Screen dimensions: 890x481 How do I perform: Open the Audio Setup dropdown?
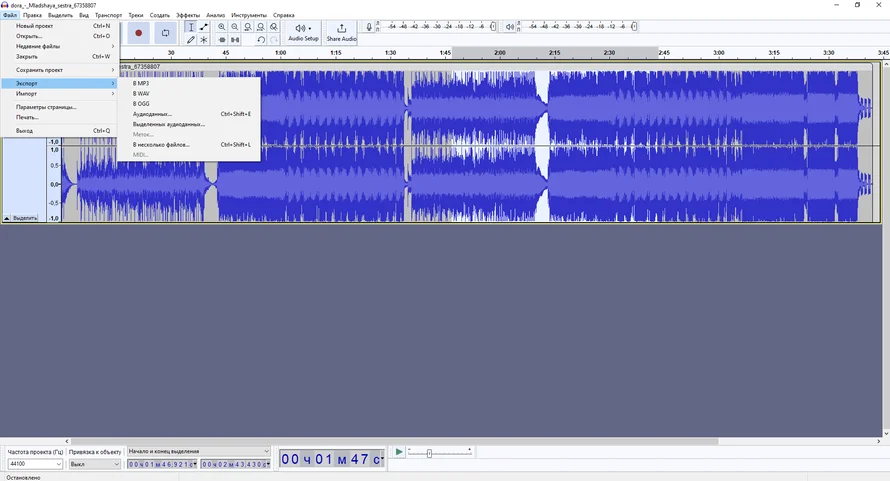point(303,33)
